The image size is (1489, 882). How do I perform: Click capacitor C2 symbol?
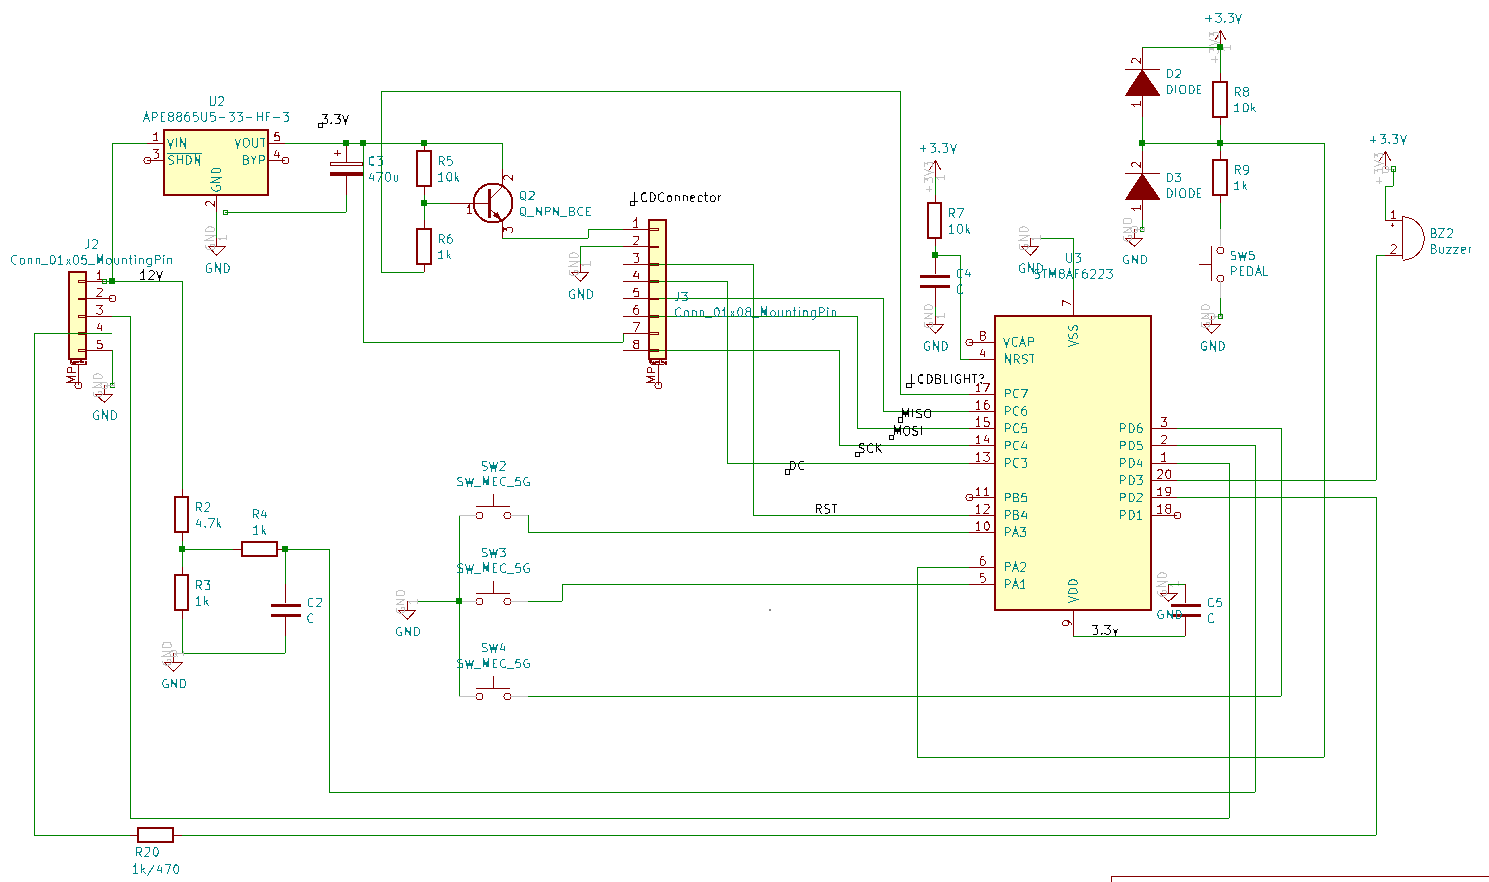[286, 610]
